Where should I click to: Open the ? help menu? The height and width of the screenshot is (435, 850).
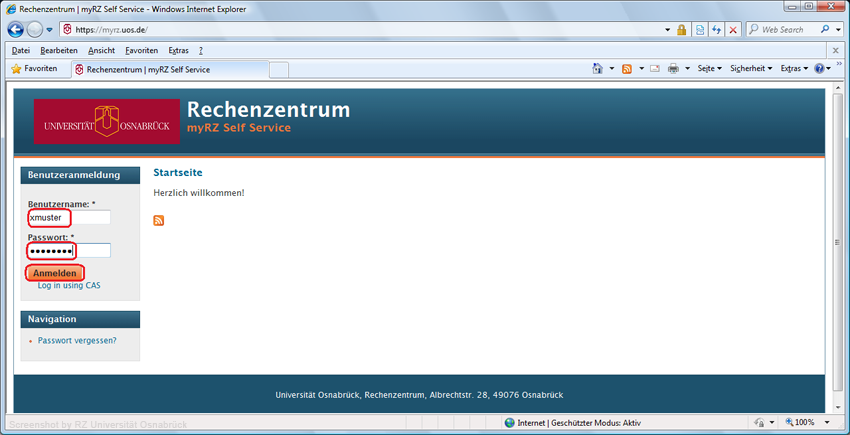(201, 50)
